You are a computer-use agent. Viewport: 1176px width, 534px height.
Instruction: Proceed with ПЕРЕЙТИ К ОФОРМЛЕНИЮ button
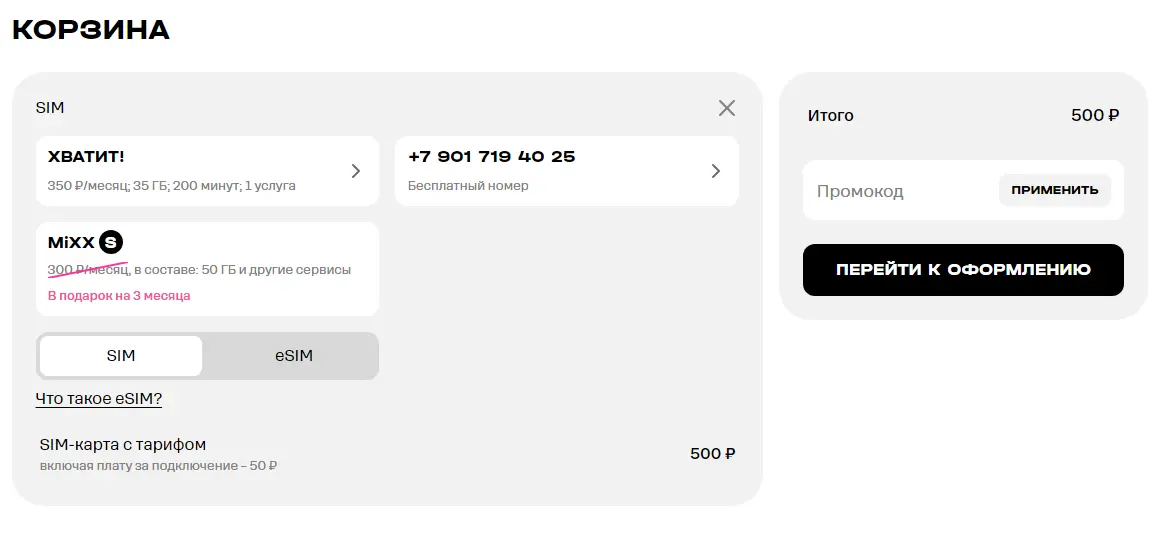(x=963, y=270)
